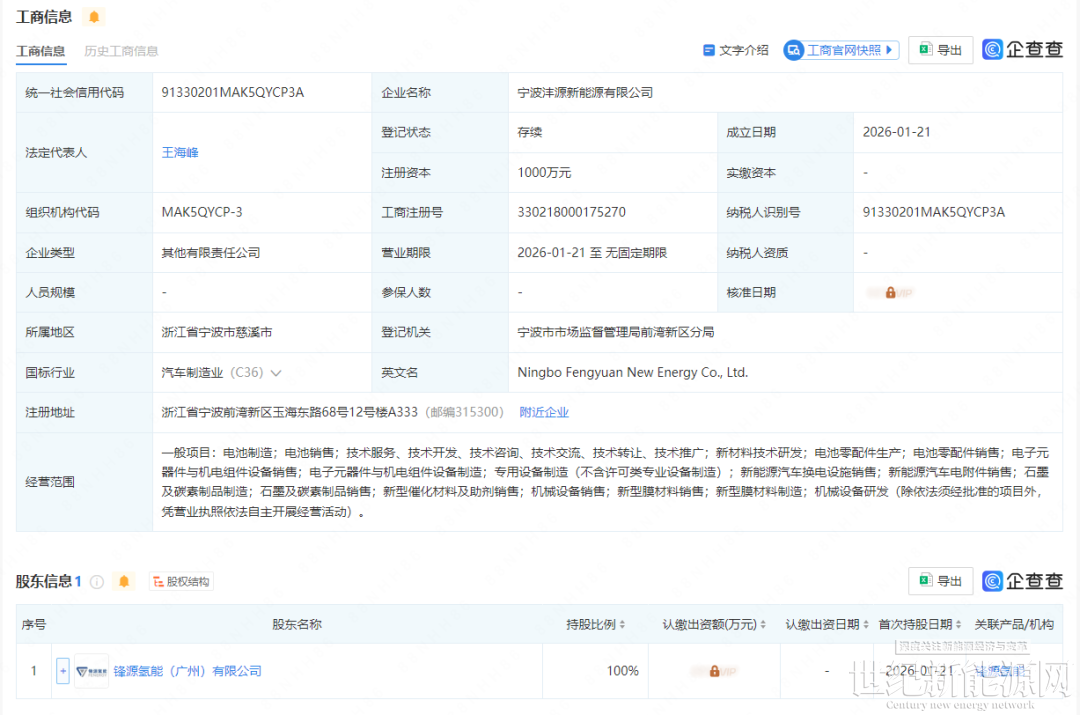Viewport: 1080px width, 715px height.
Task: Select the 工商信息 tab
Action: pos(41,51)
